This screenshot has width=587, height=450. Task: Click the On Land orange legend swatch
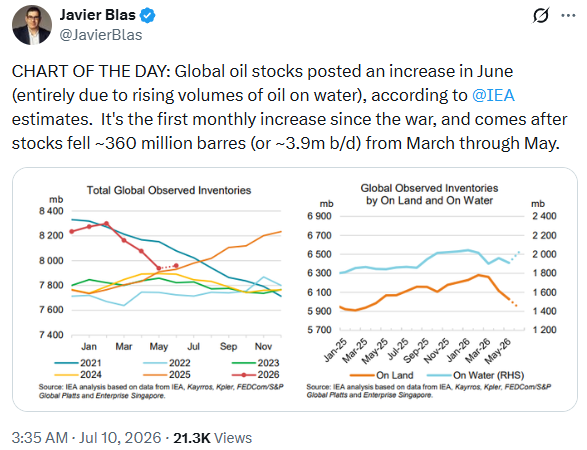click(x=362, y=375)
